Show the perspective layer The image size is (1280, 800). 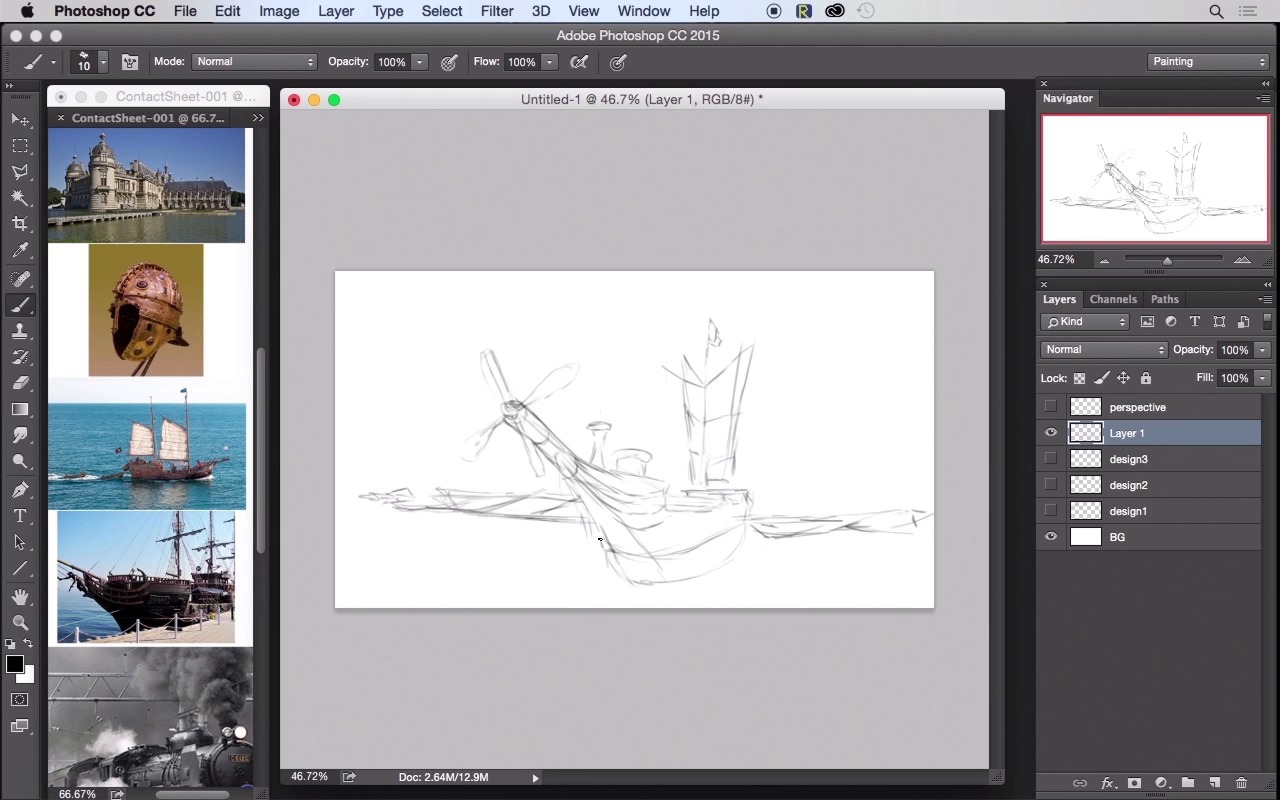tap(1050, 407)
